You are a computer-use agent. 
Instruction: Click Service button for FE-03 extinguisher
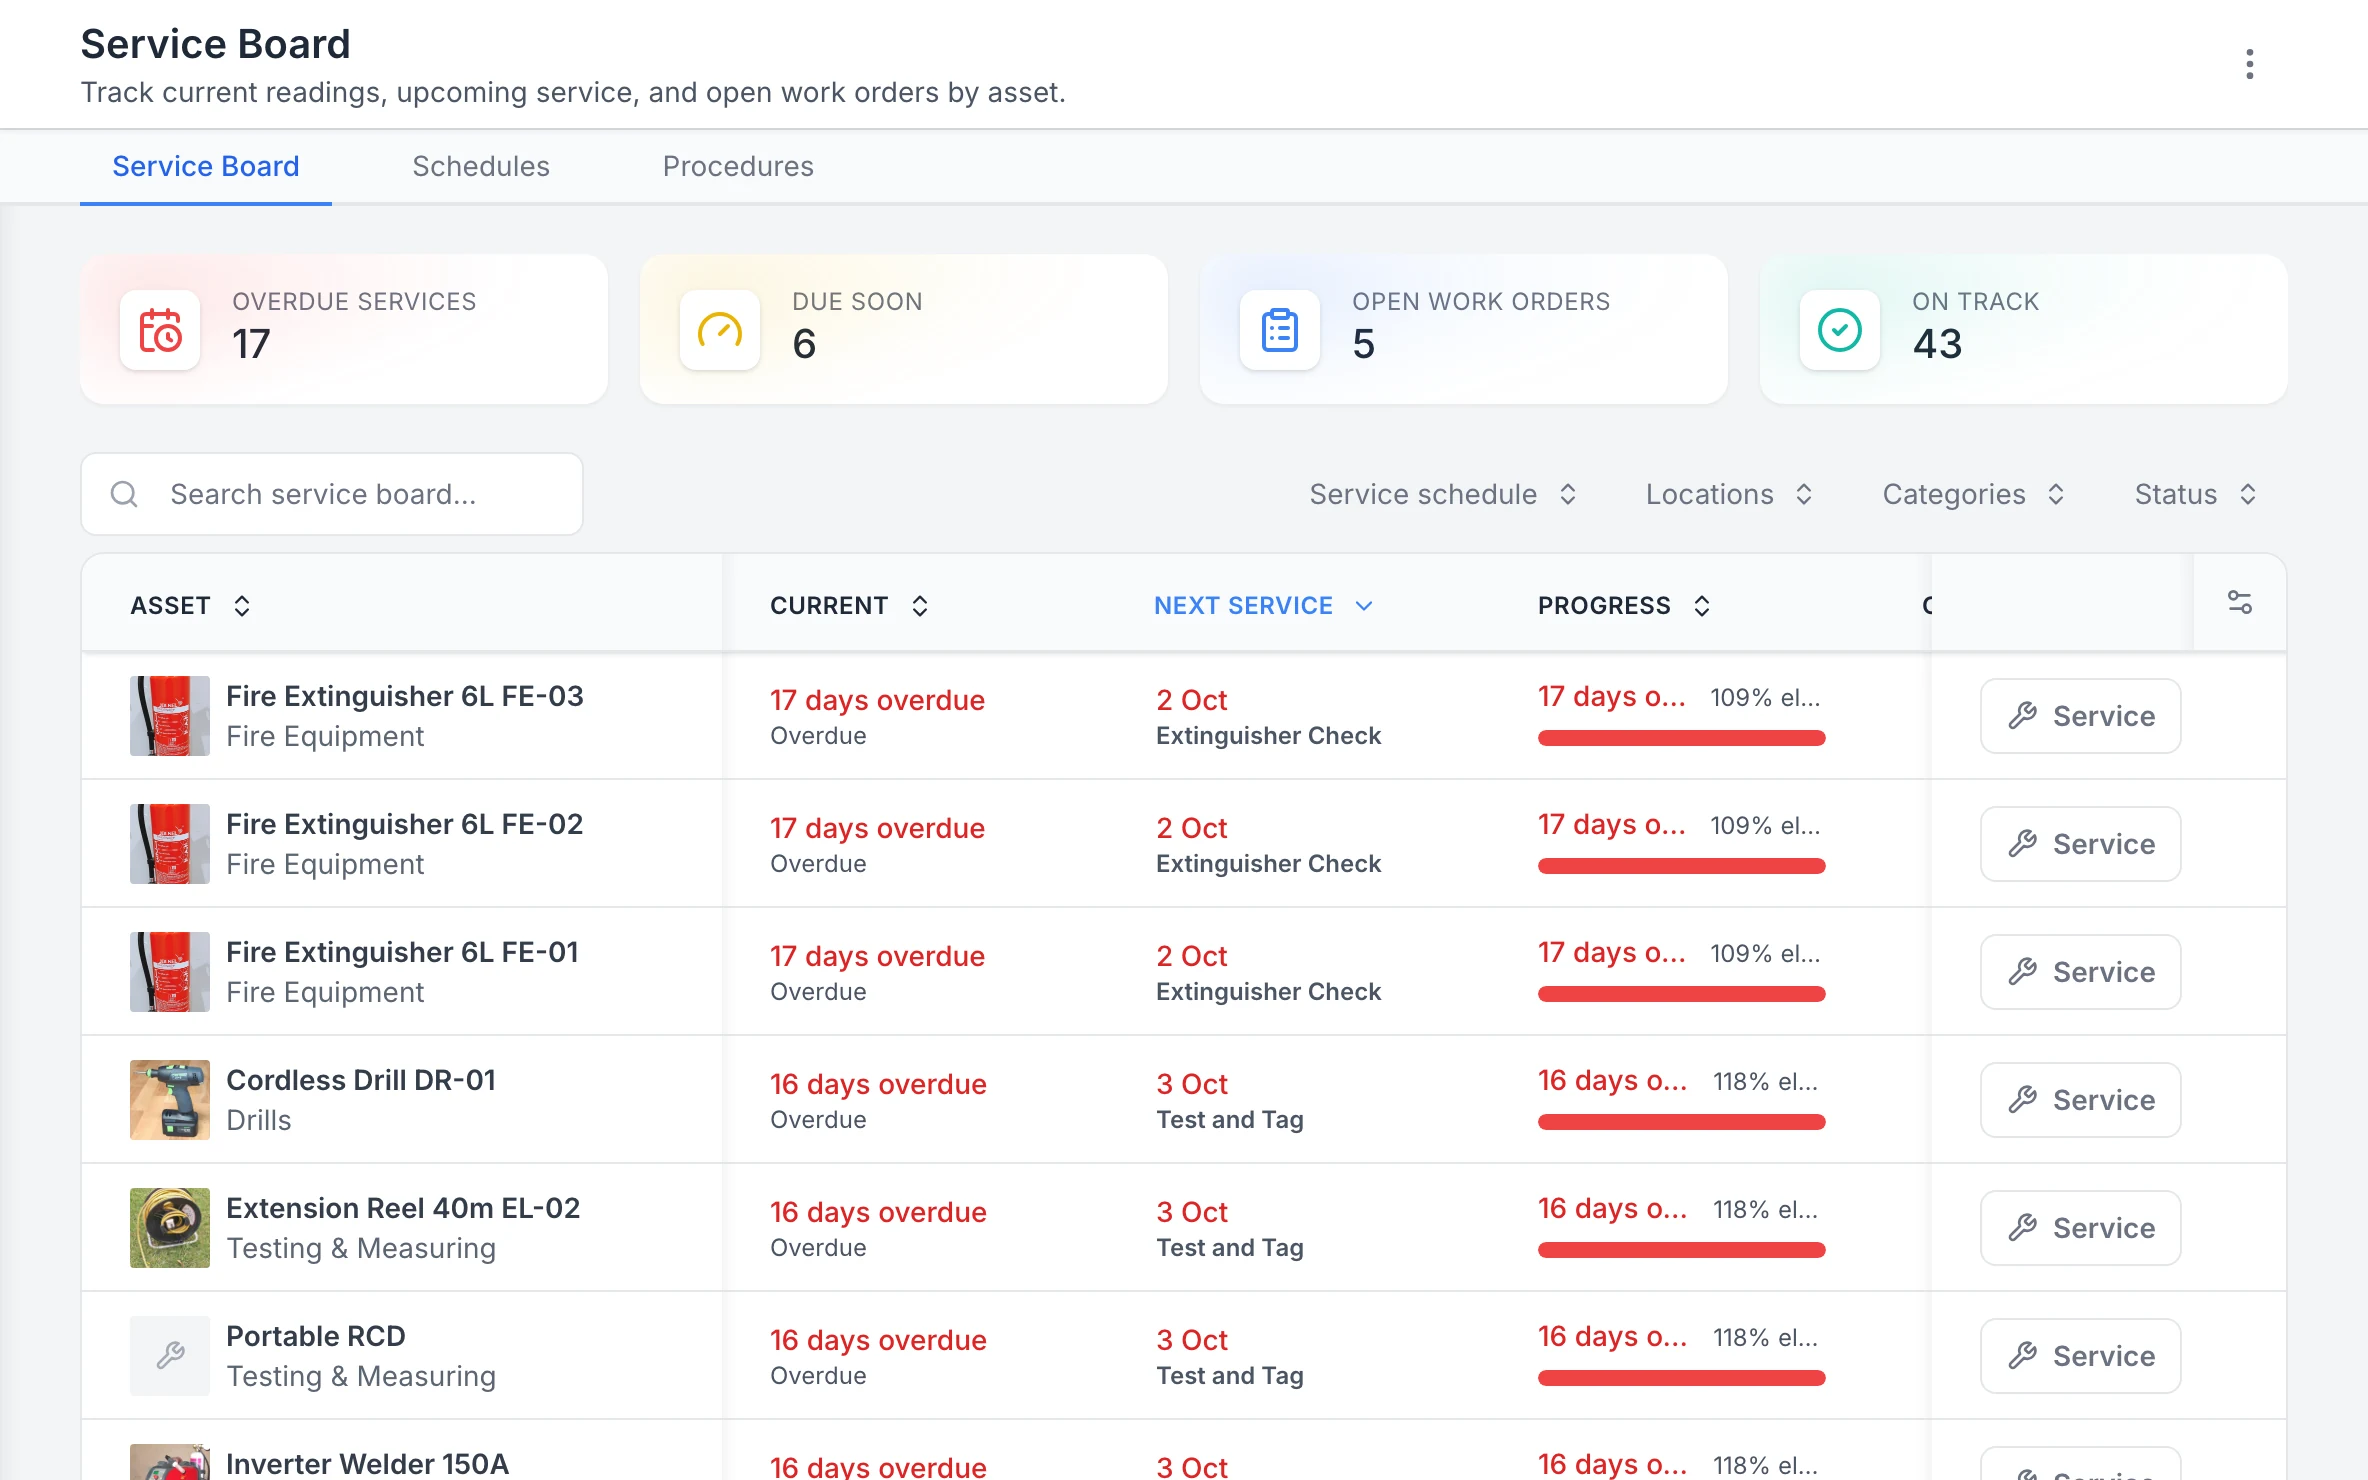tap(2081, 716)
